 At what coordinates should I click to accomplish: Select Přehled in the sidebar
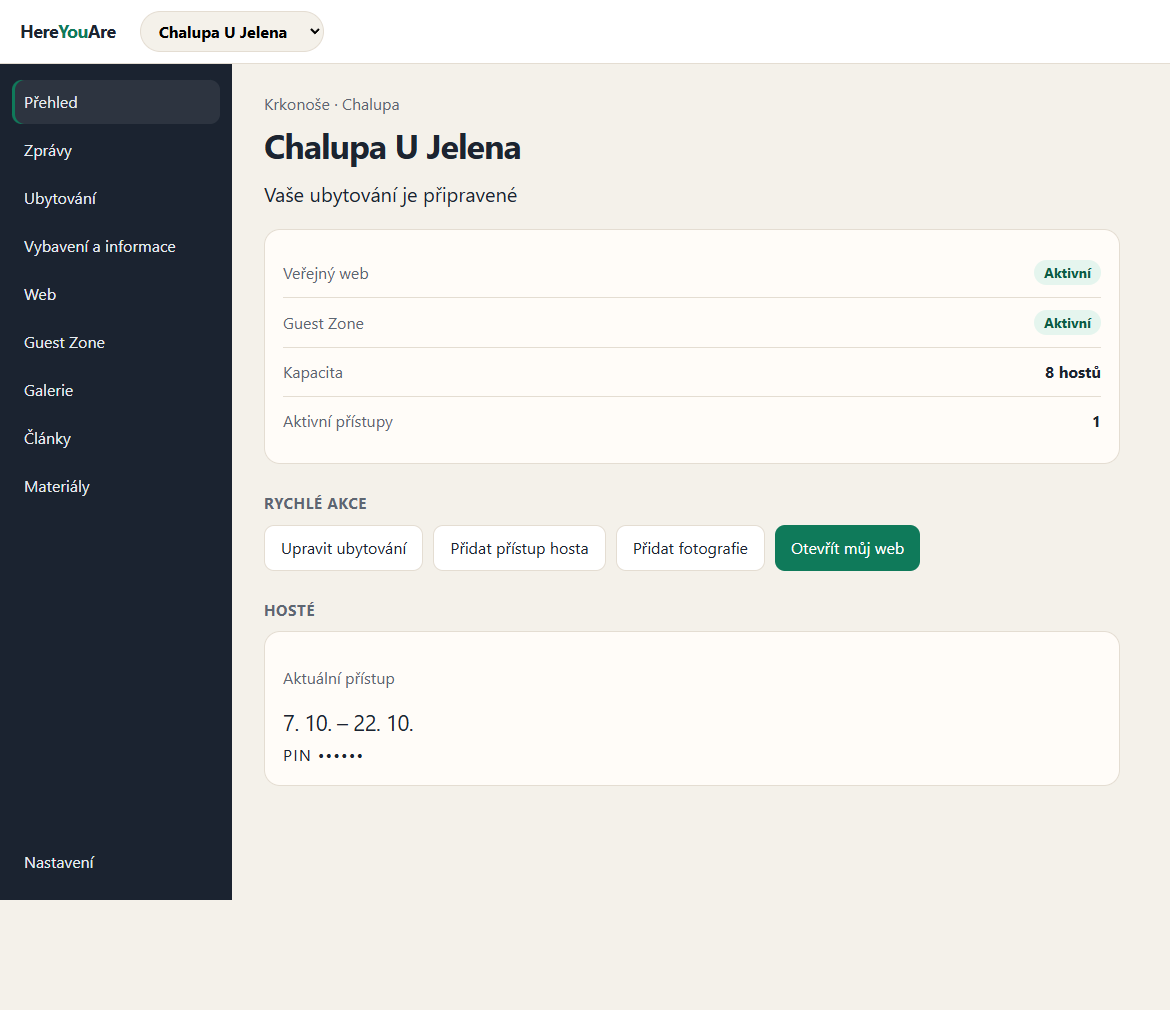pyautogui.click(x=116, y=102)
